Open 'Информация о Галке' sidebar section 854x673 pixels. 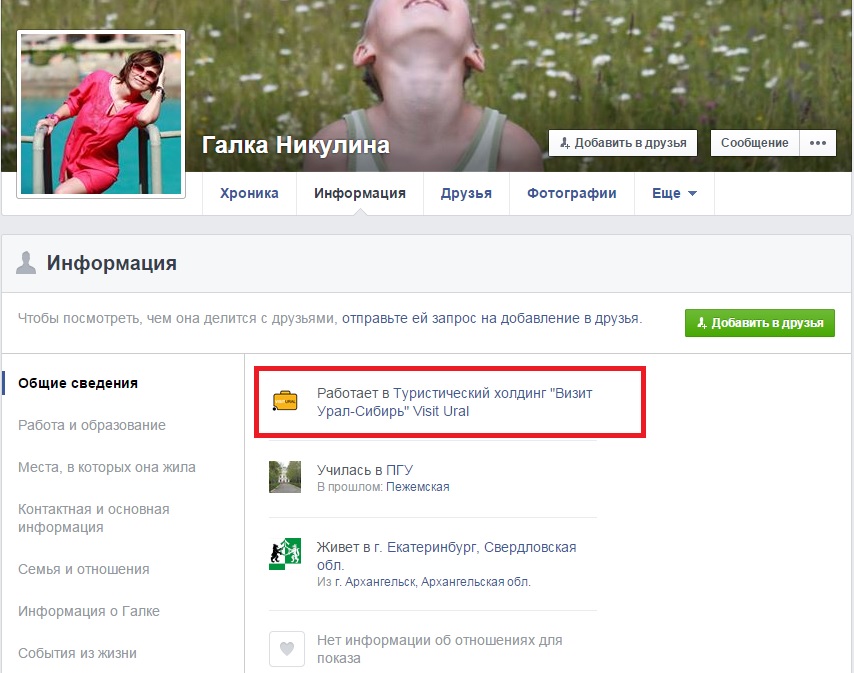click(x=89, y=611)
